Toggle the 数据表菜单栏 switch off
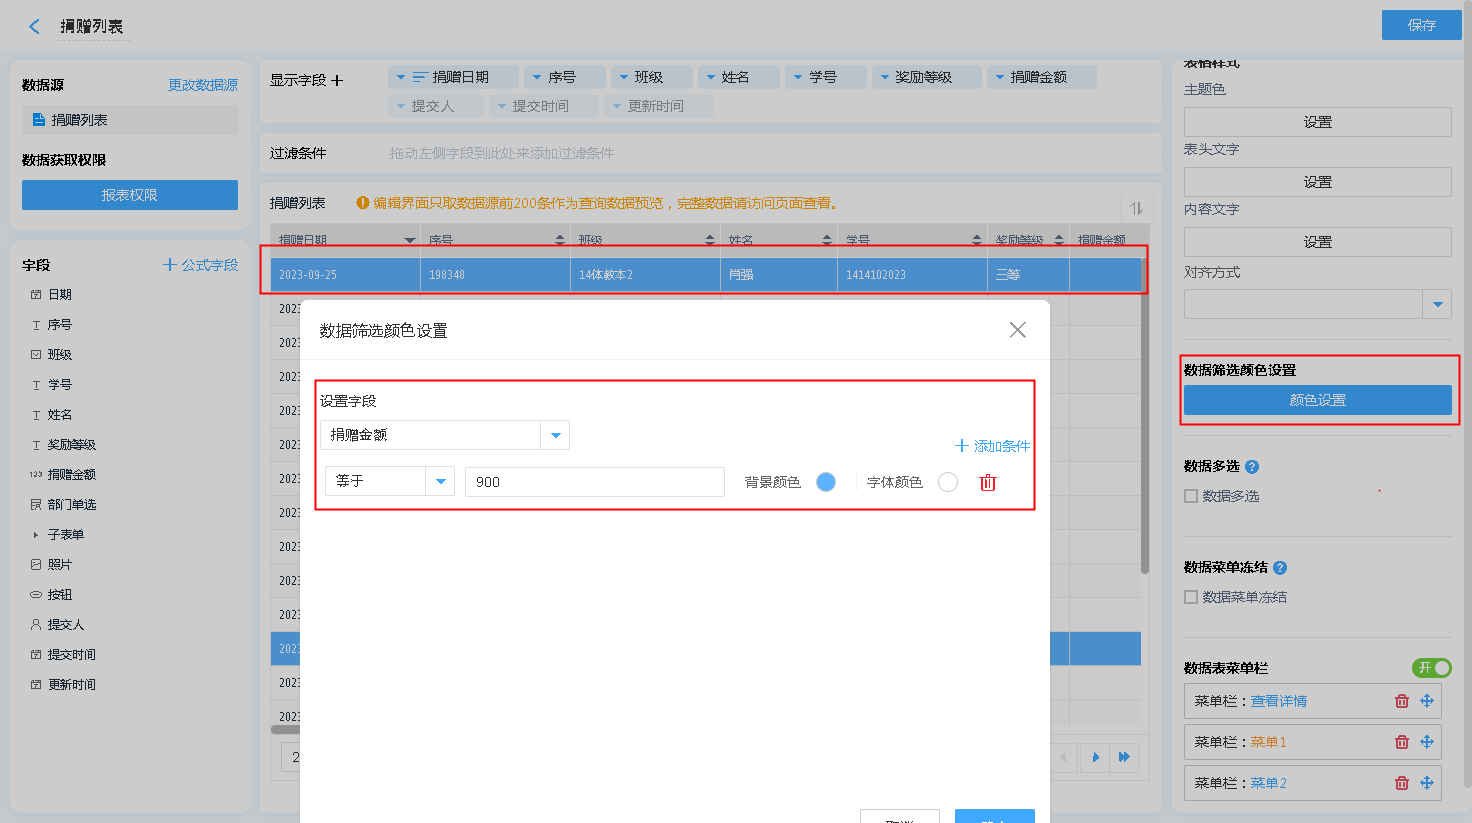 pos(1431,668)
